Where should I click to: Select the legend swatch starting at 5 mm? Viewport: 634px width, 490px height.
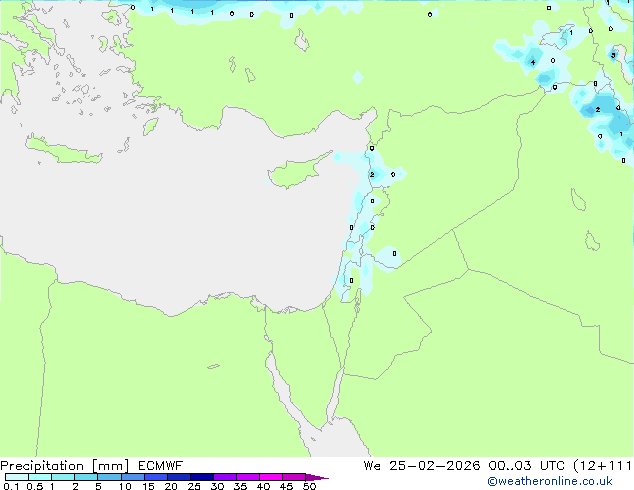tap(109, 477)
